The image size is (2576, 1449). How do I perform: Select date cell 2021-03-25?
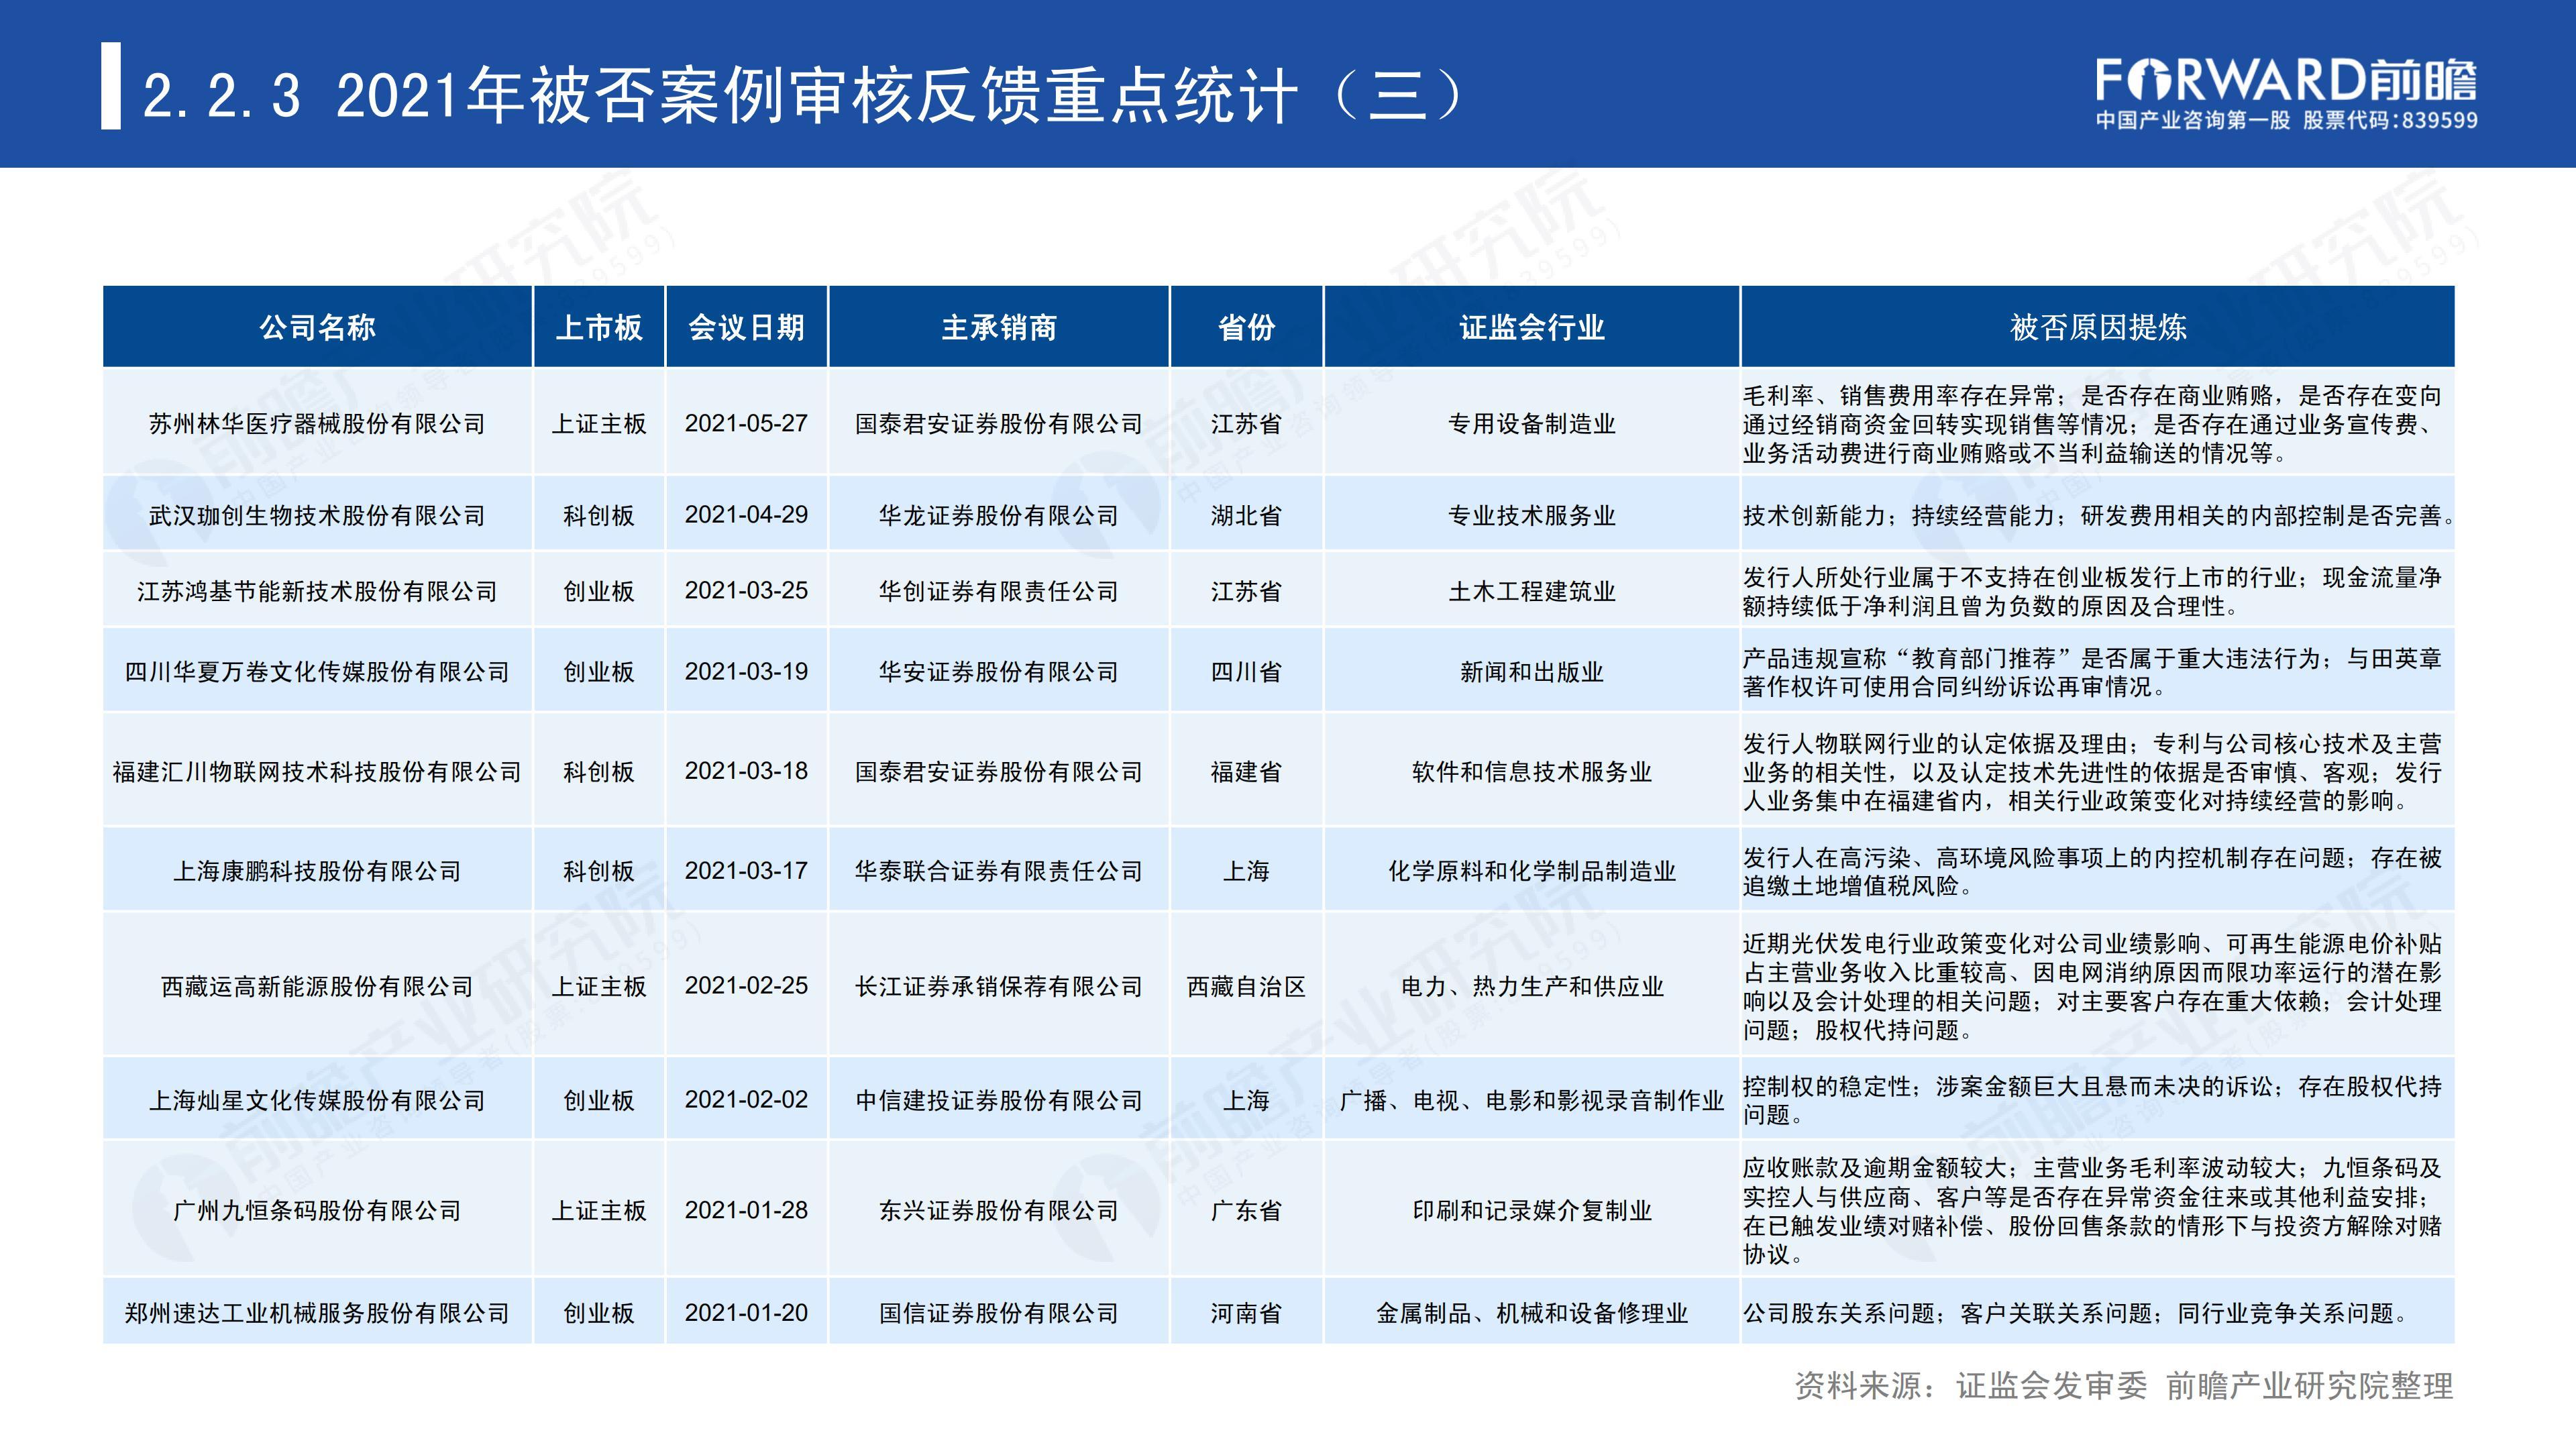coord(746,590)
